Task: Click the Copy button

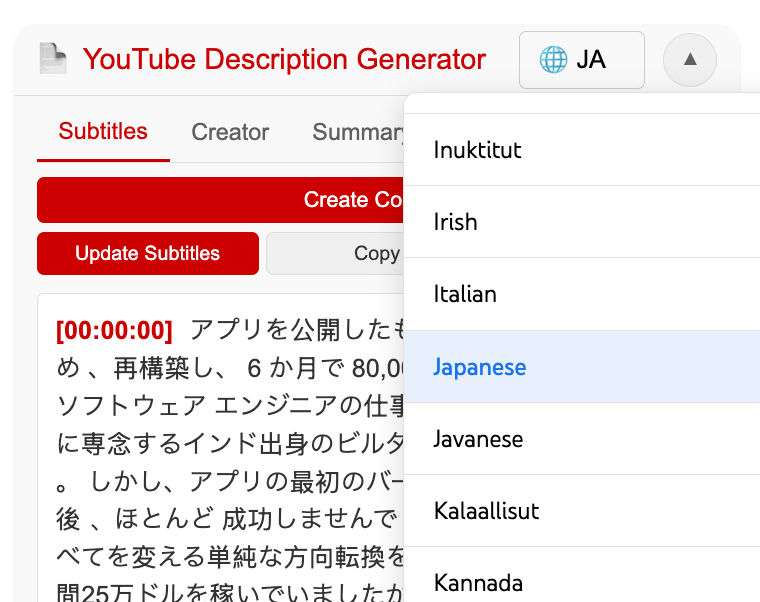Action: click(x=335, y=253)
